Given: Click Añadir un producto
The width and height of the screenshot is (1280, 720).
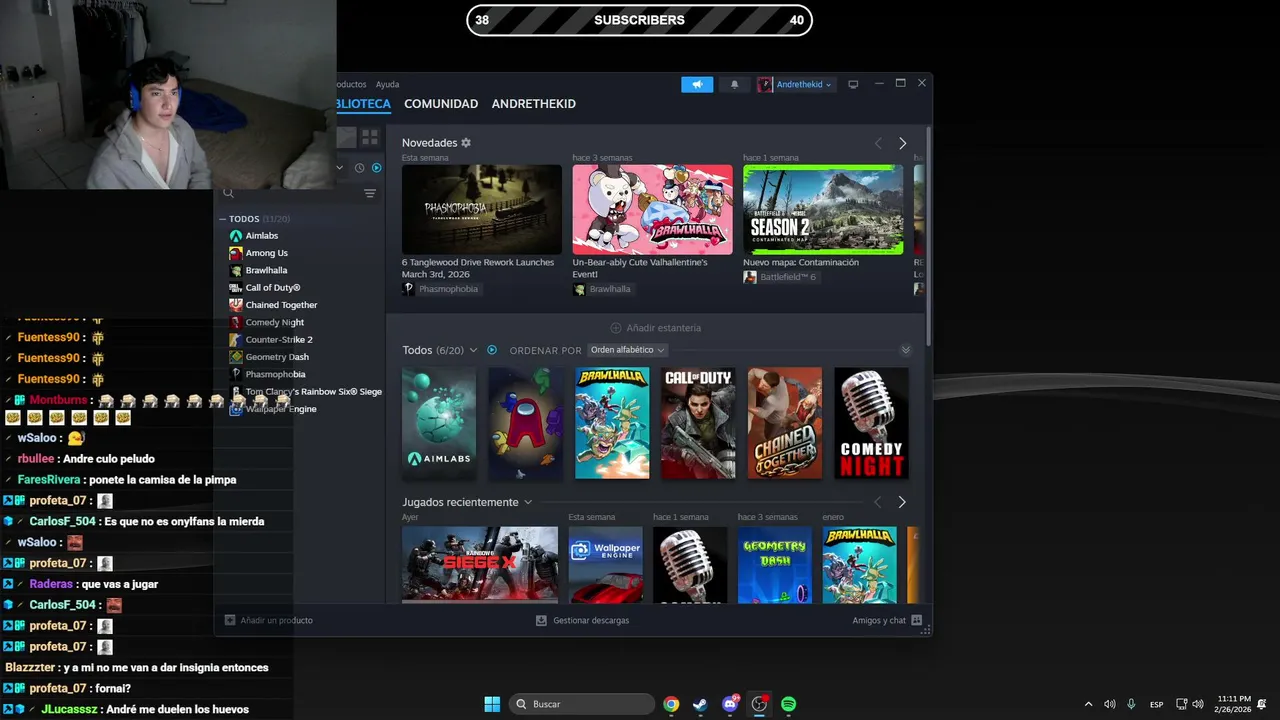Looking at the screenshot, I should pyautogui.click(x=269, y=620).
